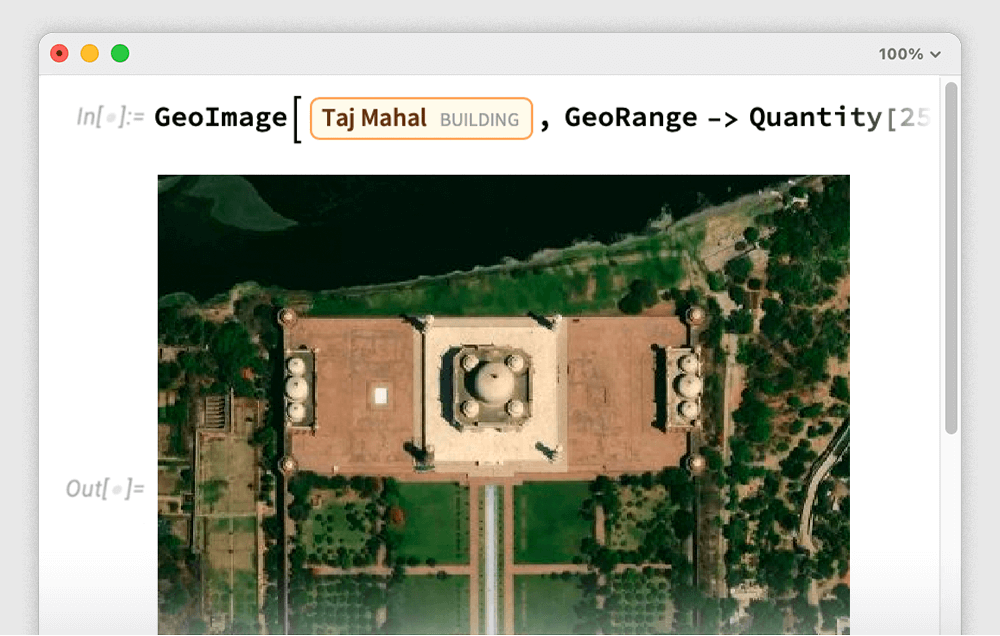Click the BUILDING type label in entity

click(x=479, y=120)
